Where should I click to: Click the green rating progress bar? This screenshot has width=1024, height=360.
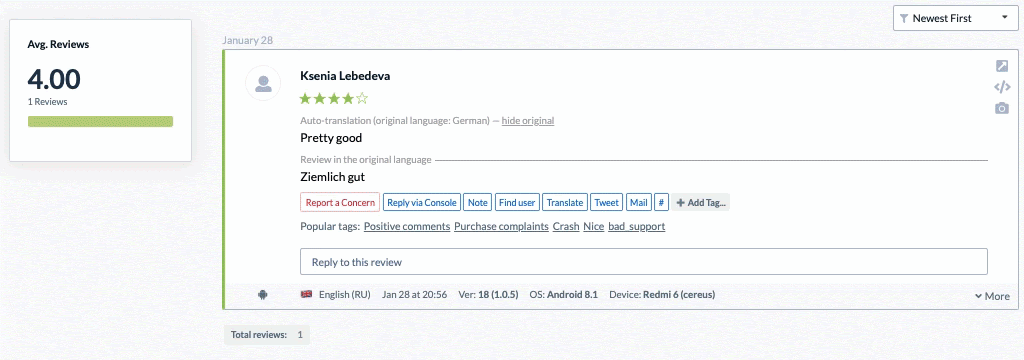(x=101, y=122)
